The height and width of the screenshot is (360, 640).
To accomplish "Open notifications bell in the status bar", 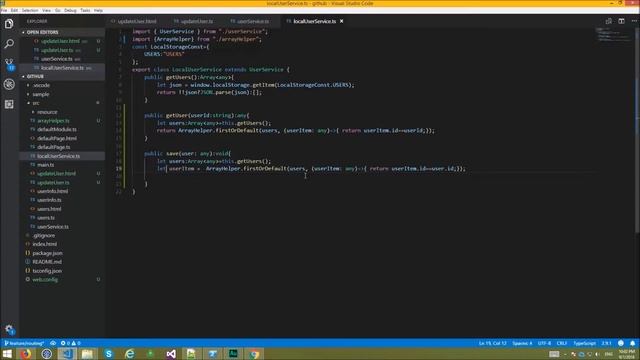I will (632, 343).
